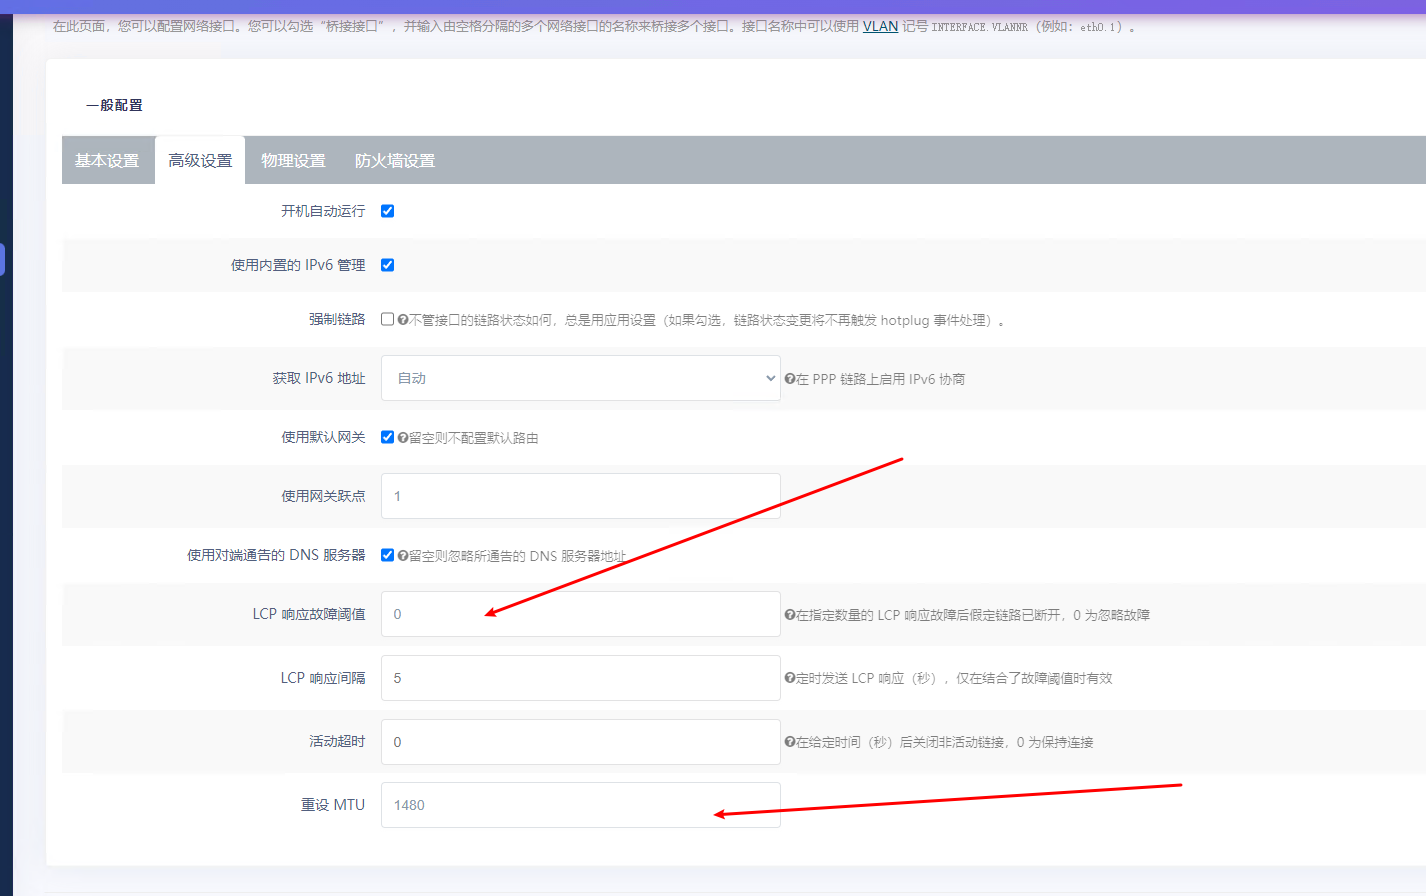
Task: Open the 物理设置 tab
Action: (x=293, y=161)
